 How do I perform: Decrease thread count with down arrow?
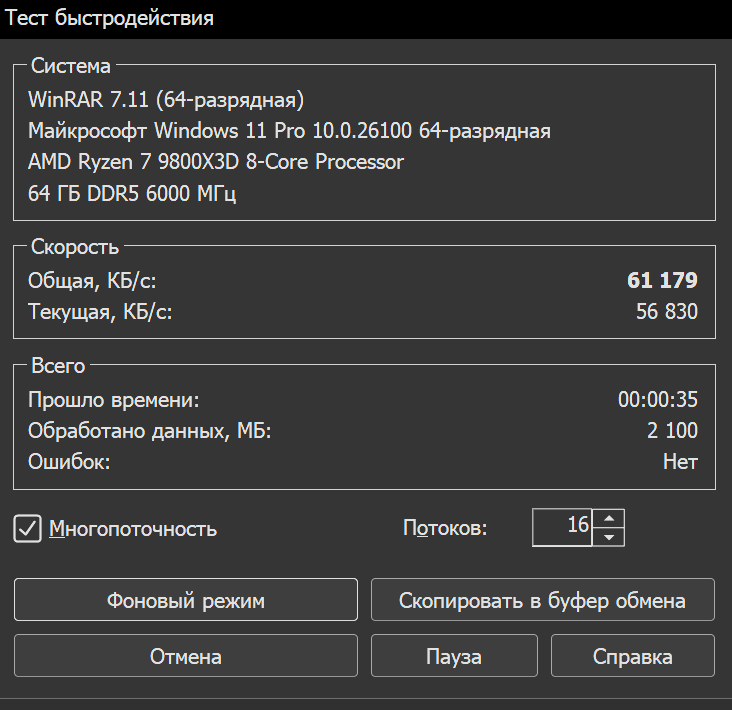pos(608,537)
